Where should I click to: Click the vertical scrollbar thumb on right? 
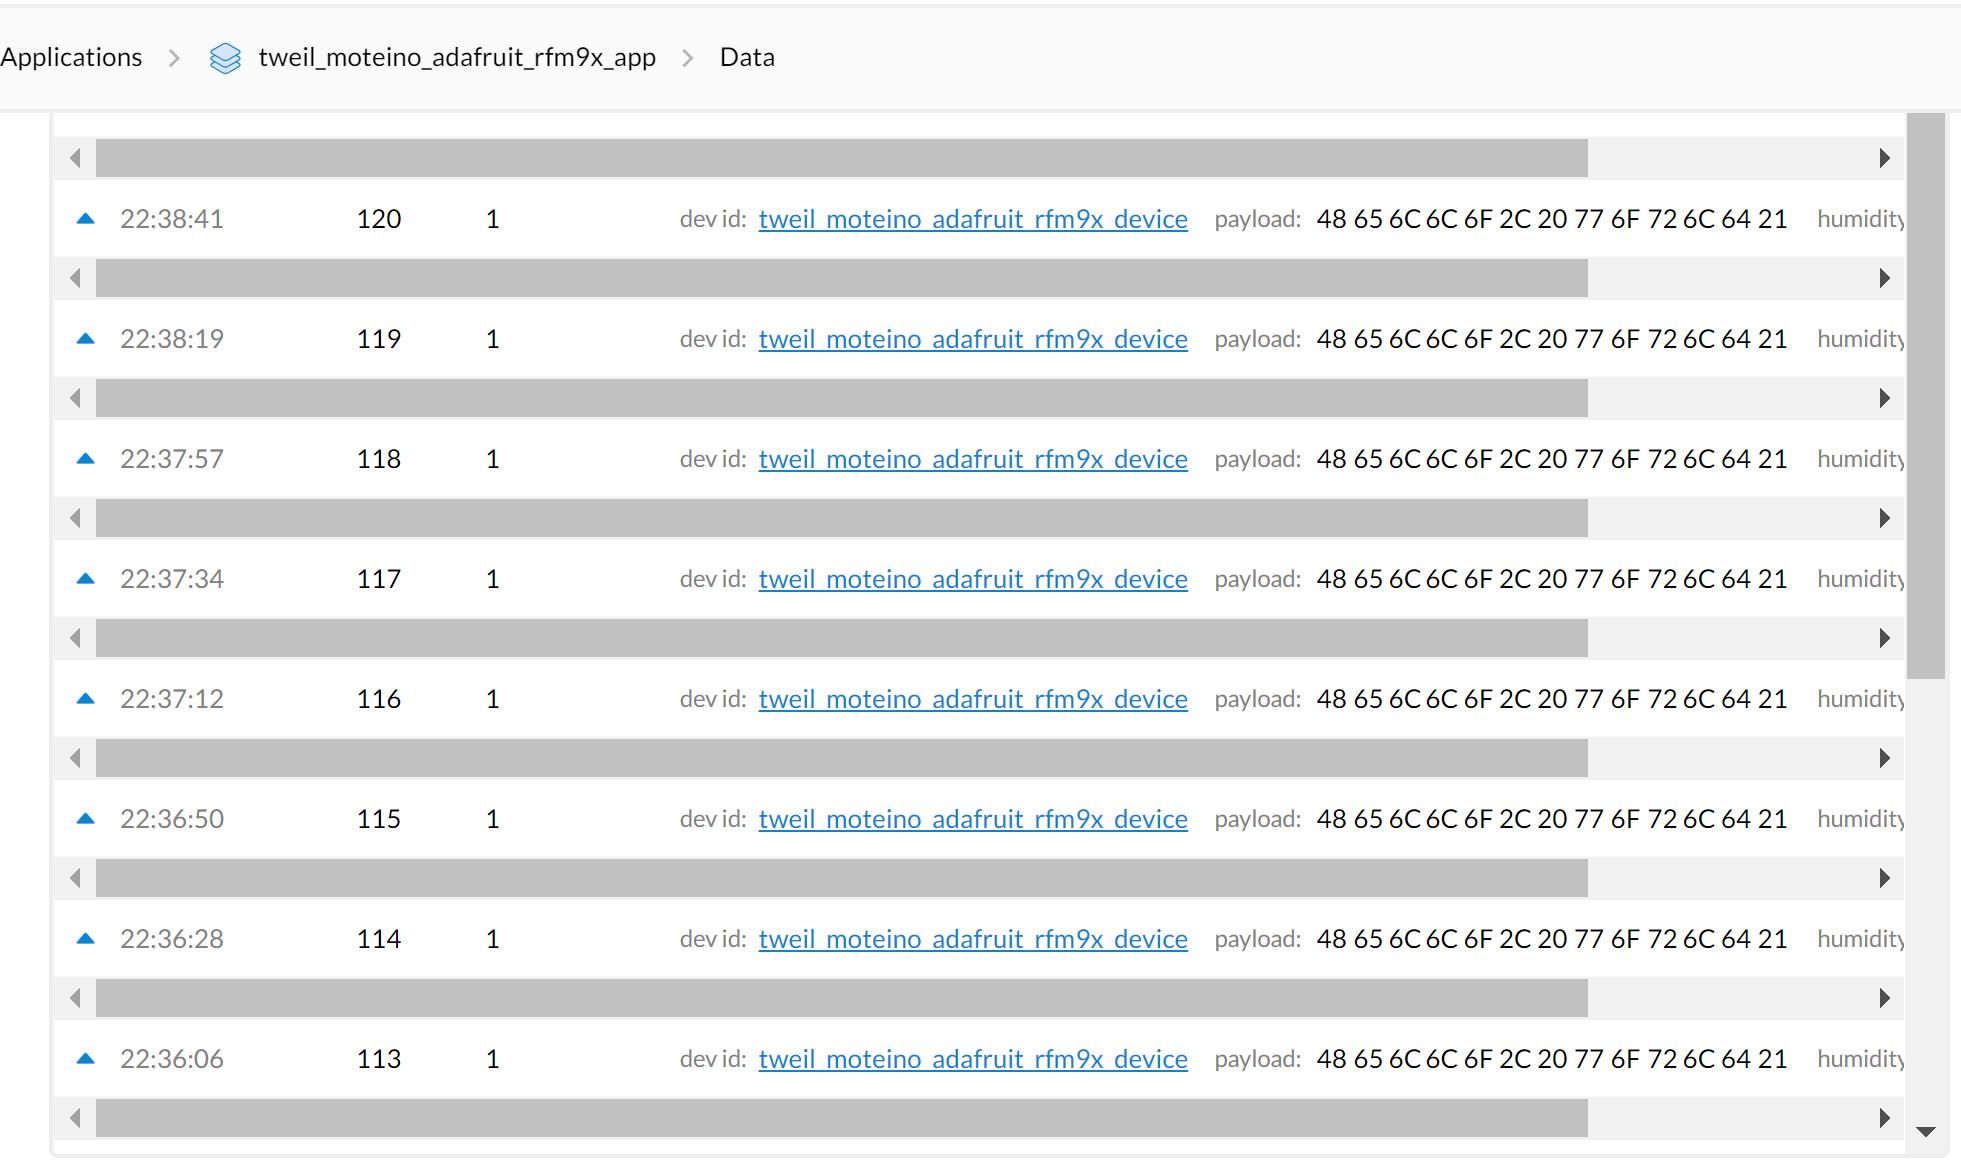point(1925,395)
